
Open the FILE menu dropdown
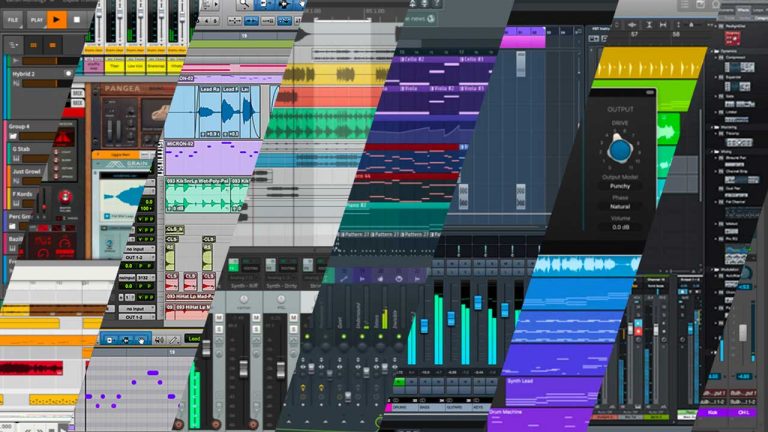click(13, 20)
